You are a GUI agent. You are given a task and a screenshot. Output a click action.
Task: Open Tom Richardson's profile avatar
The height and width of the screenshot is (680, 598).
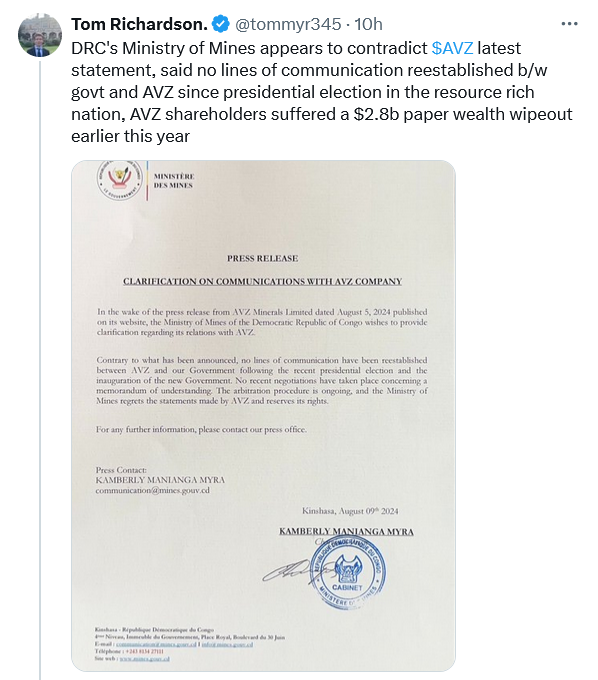pos(39,35)
